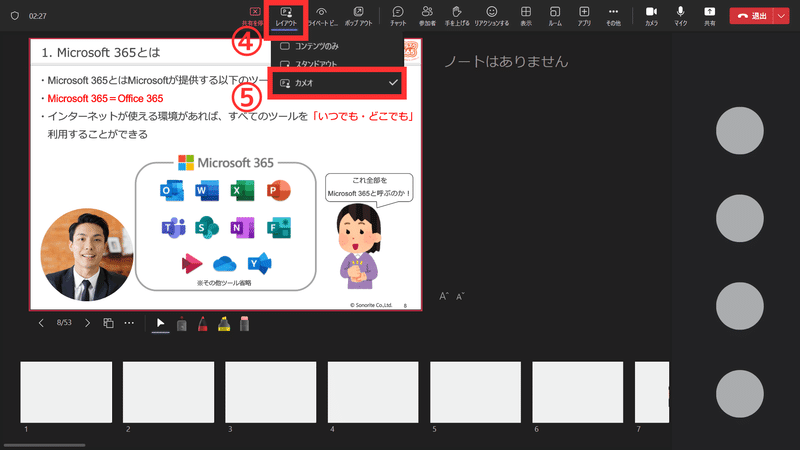Open the チャット chat panel
Screen dimensions: 800x450
click(x=398, y=16)
